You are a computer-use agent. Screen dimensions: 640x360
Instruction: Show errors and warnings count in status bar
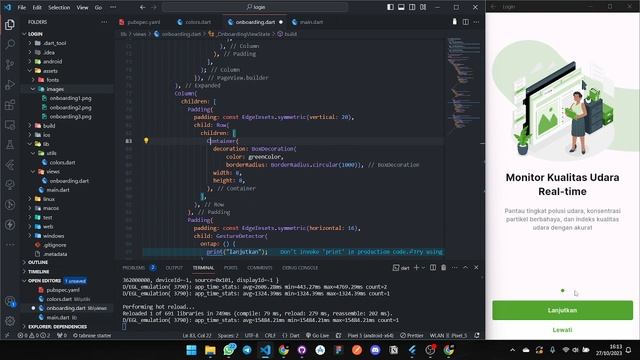33,336
